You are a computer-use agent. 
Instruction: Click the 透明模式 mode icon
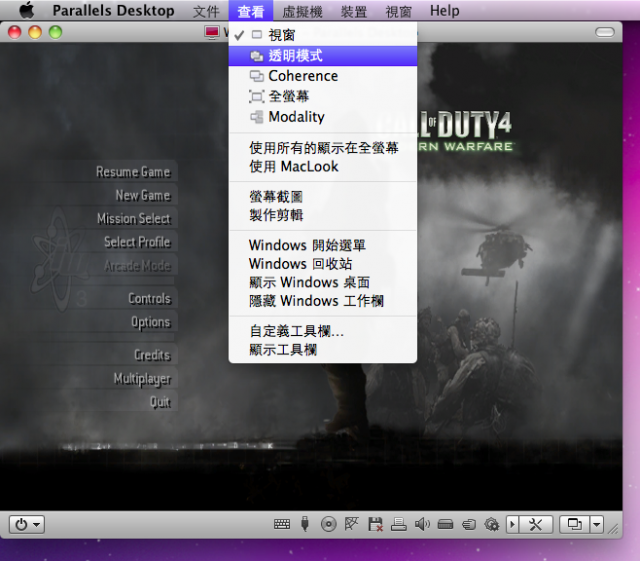pos(257,56)
